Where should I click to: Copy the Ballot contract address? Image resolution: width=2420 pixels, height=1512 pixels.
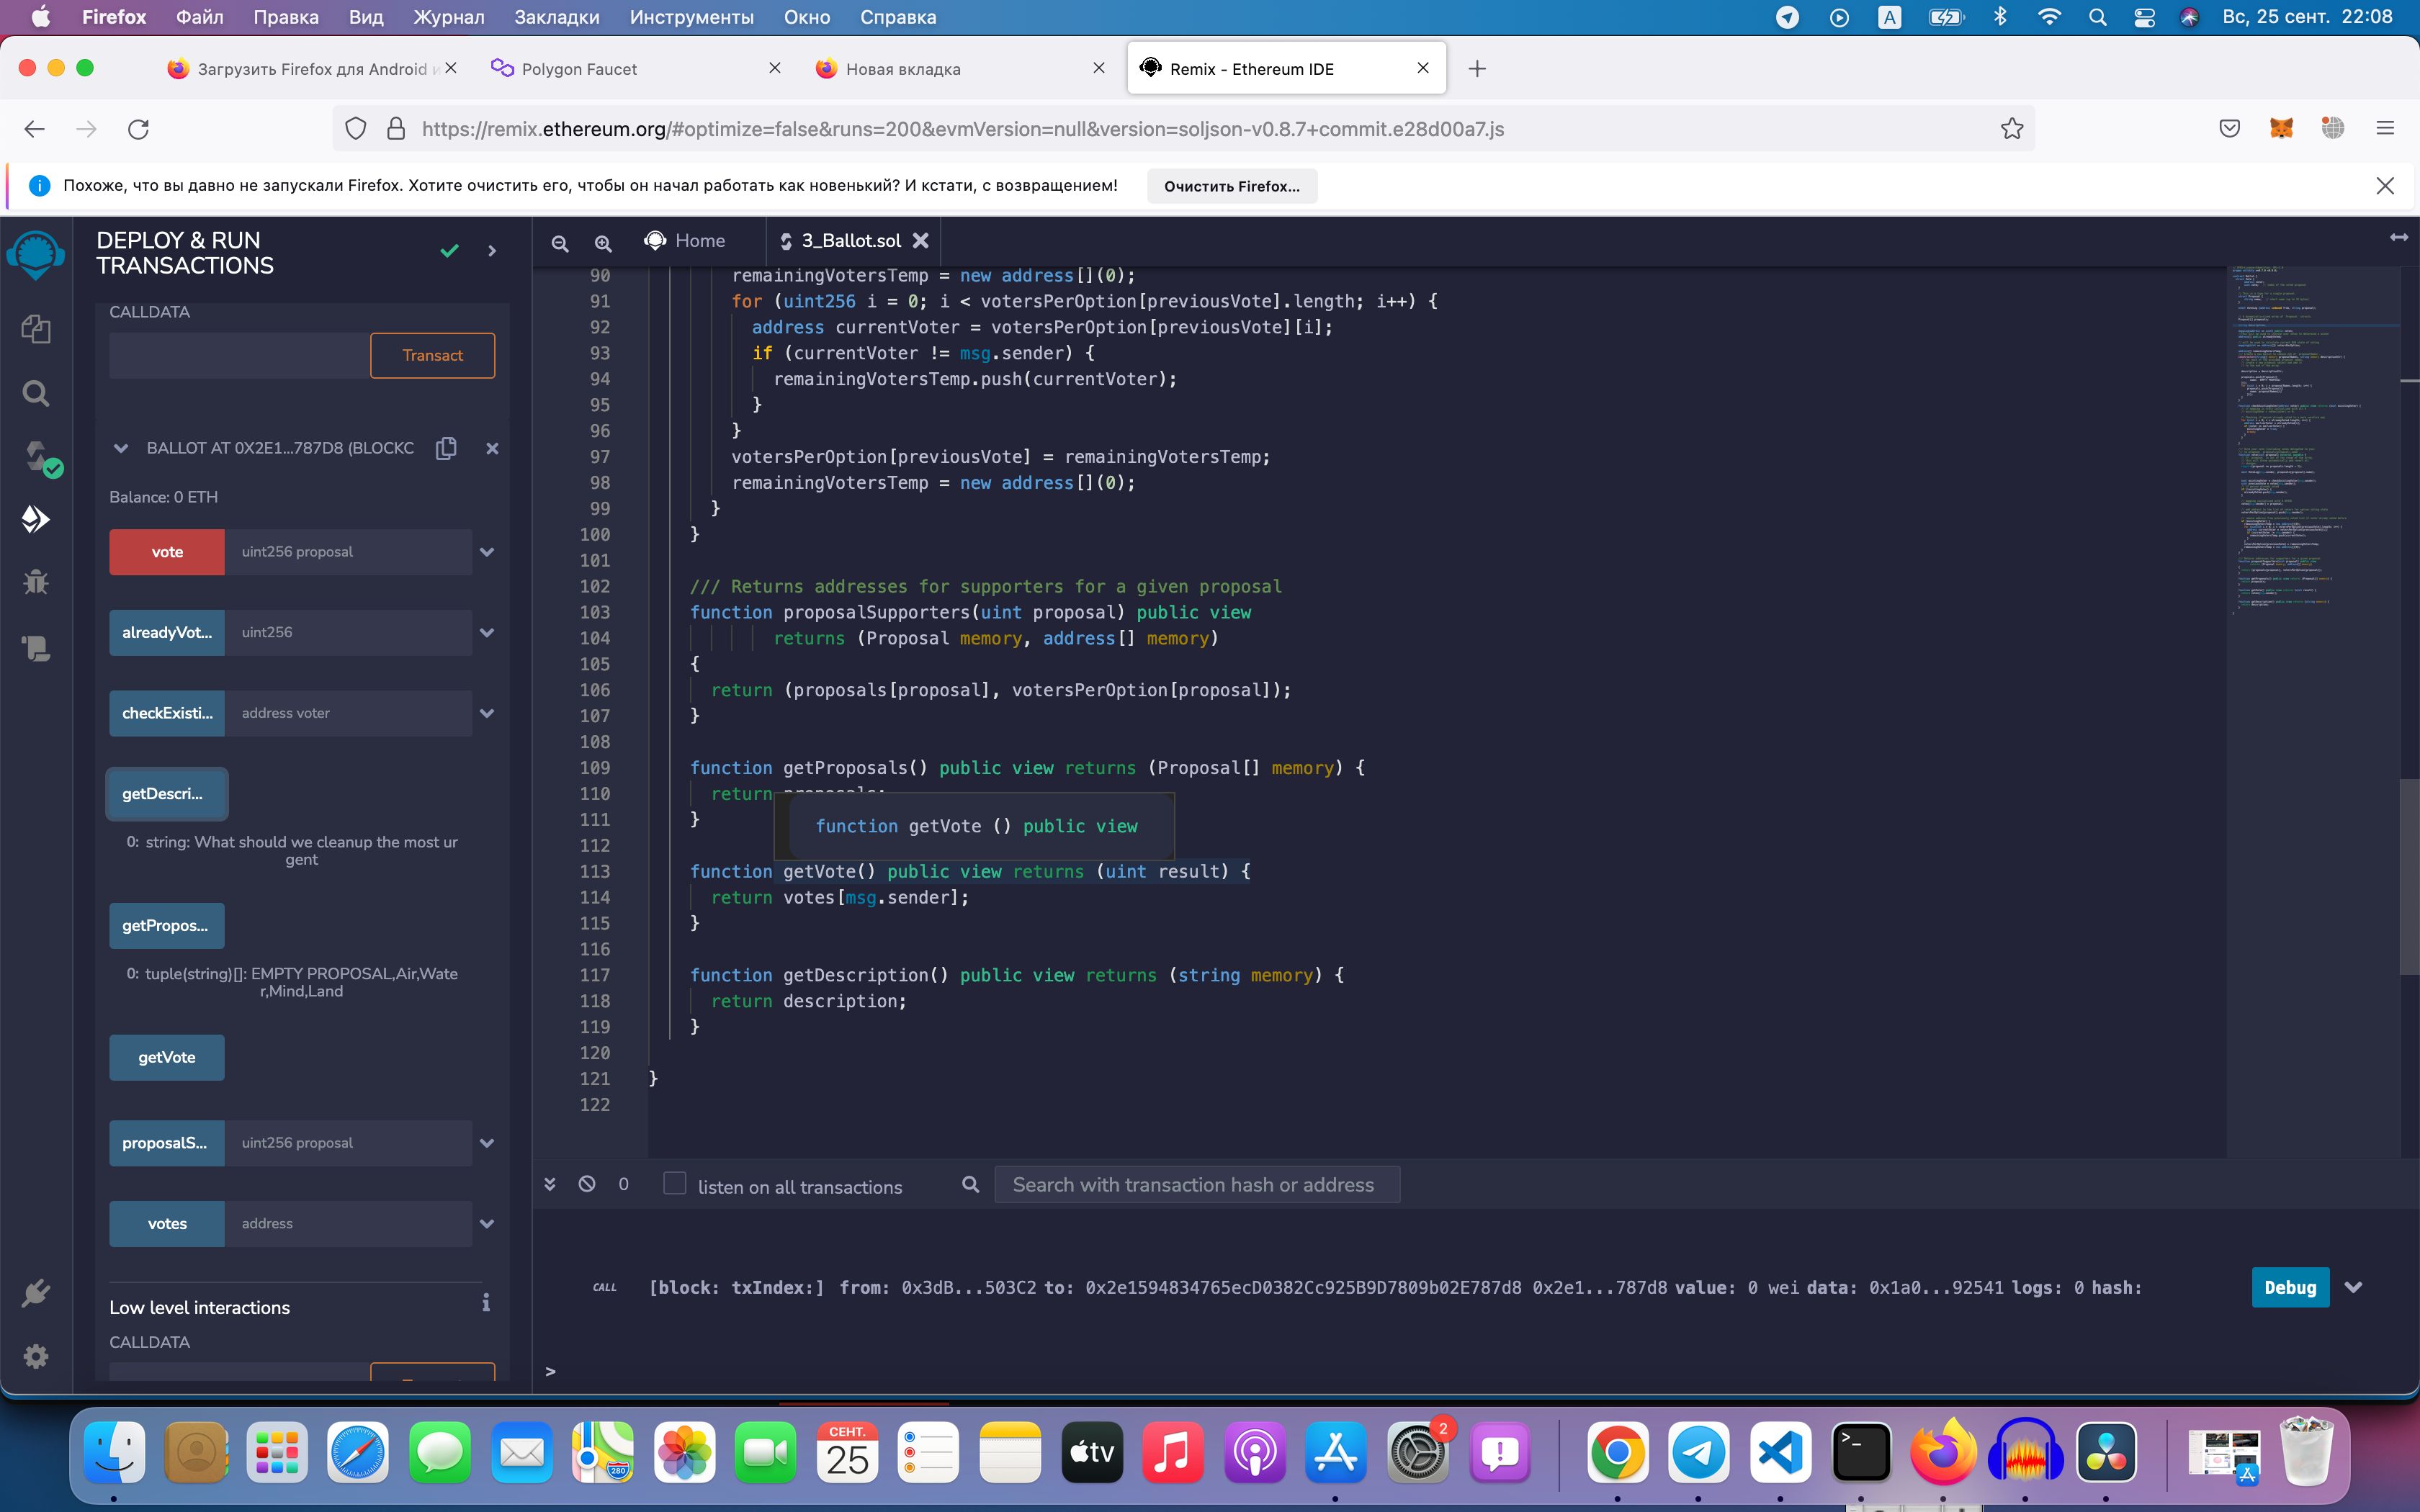coord(447,448)
